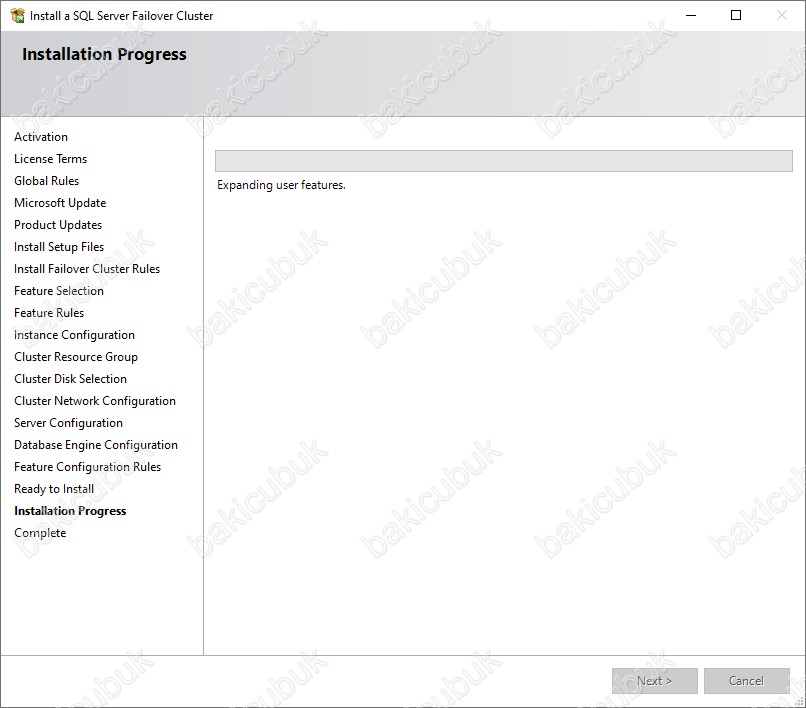The image size is (806, 708).
Task: Select the Cluster Resource Group step
Action: click(76, 357)
